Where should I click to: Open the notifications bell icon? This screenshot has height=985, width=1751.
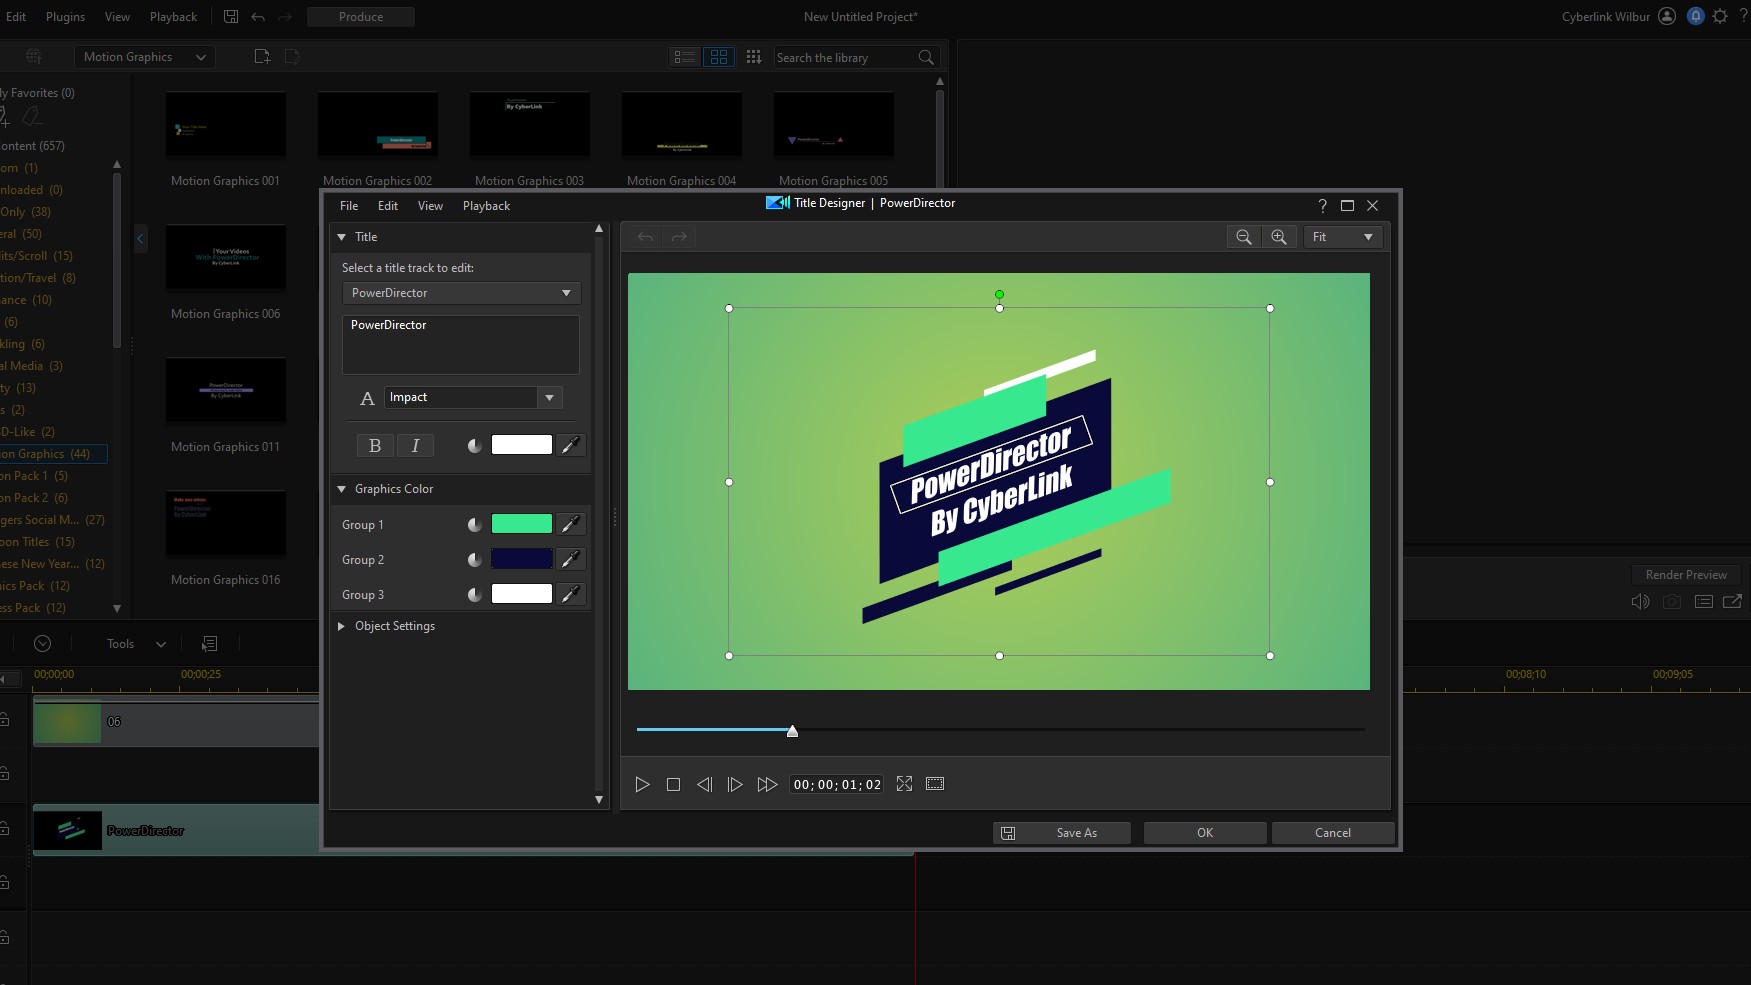click(x=1695, y=16)
